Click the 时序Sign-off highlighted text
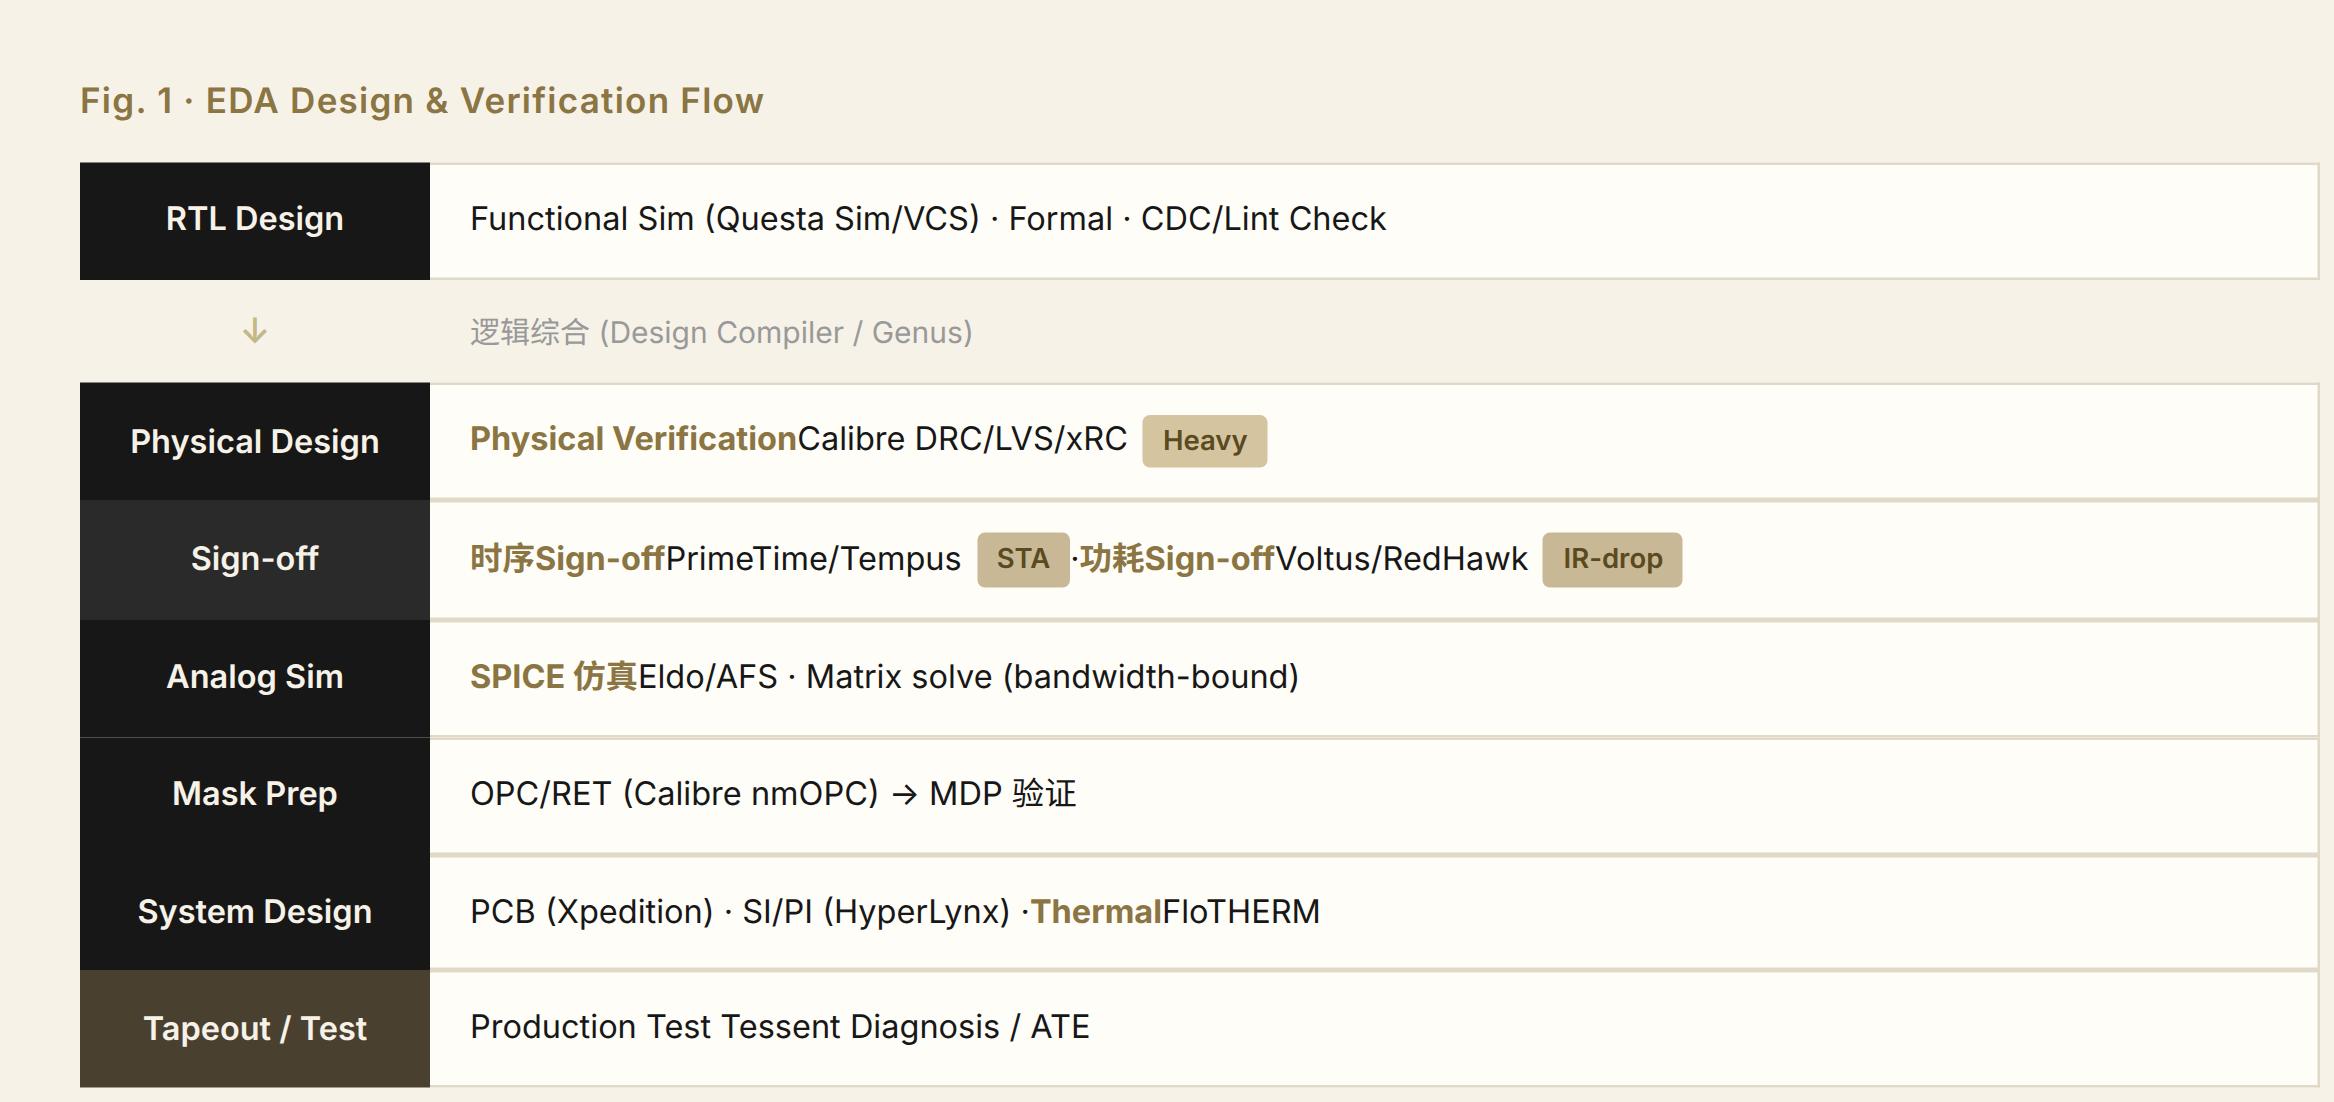Viewport: 2334px width, 1102px height. click(568, 559)
